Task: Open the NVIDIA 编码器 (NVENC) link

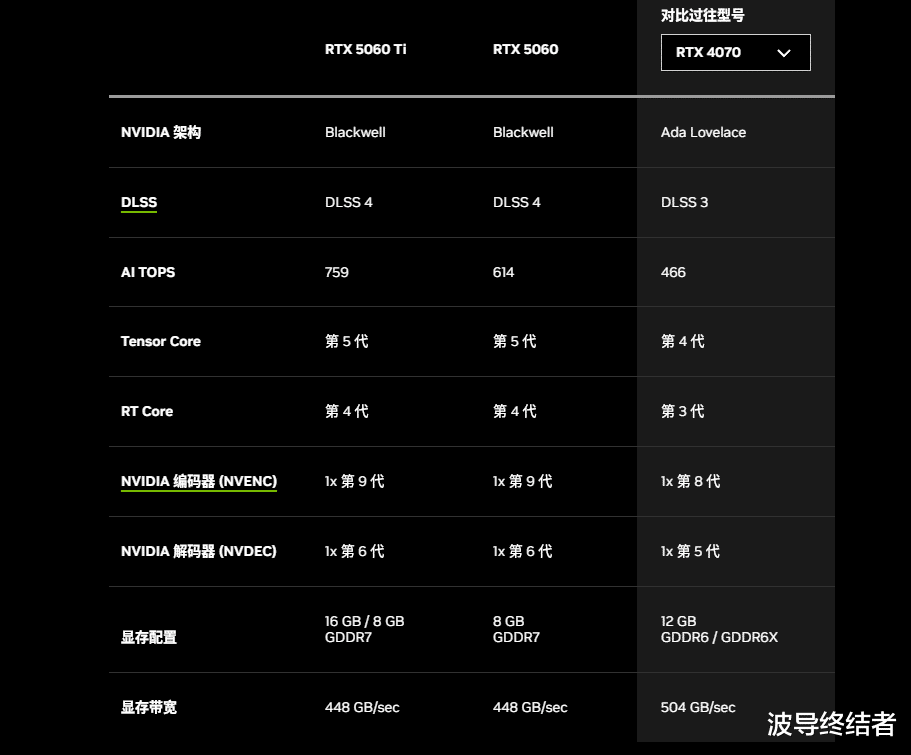Action: point(199,481)
